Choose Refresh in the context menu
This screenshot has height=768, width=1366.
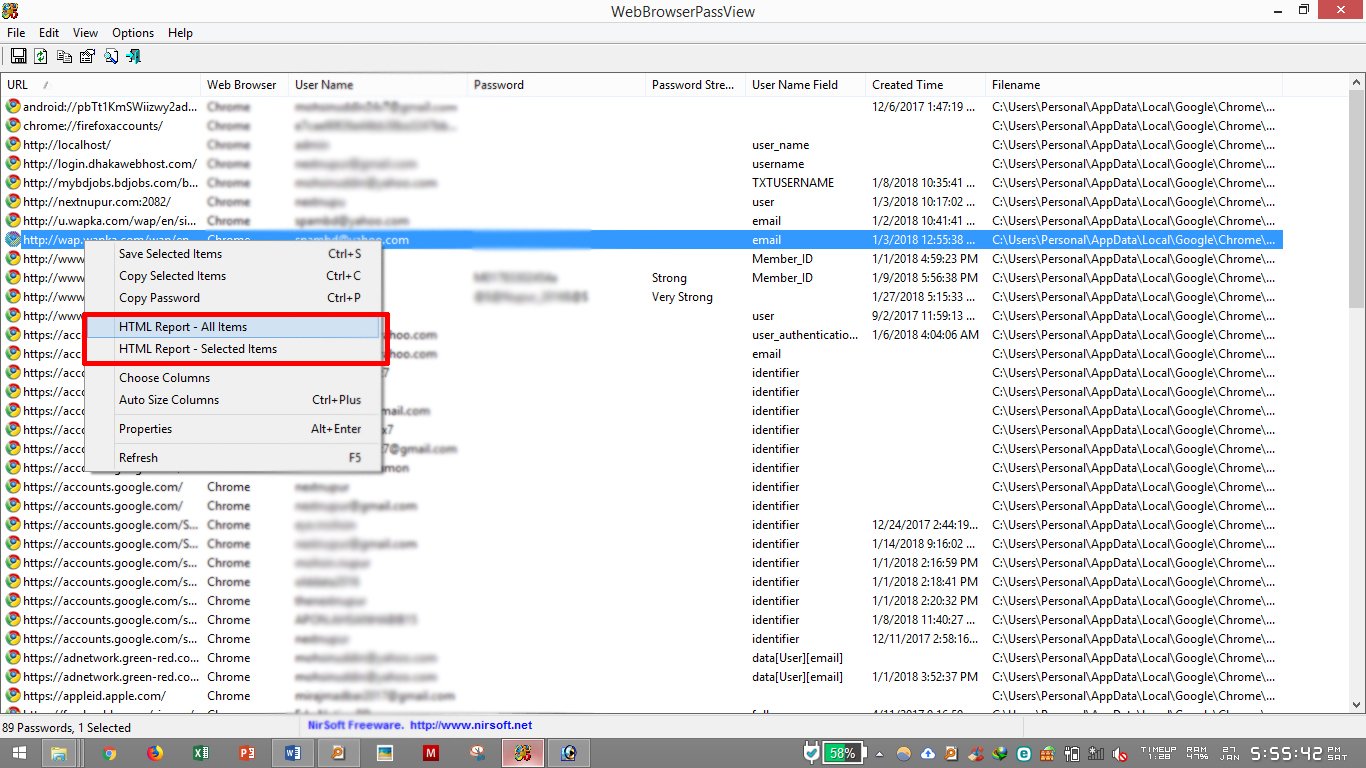click(x=233, y=458)
